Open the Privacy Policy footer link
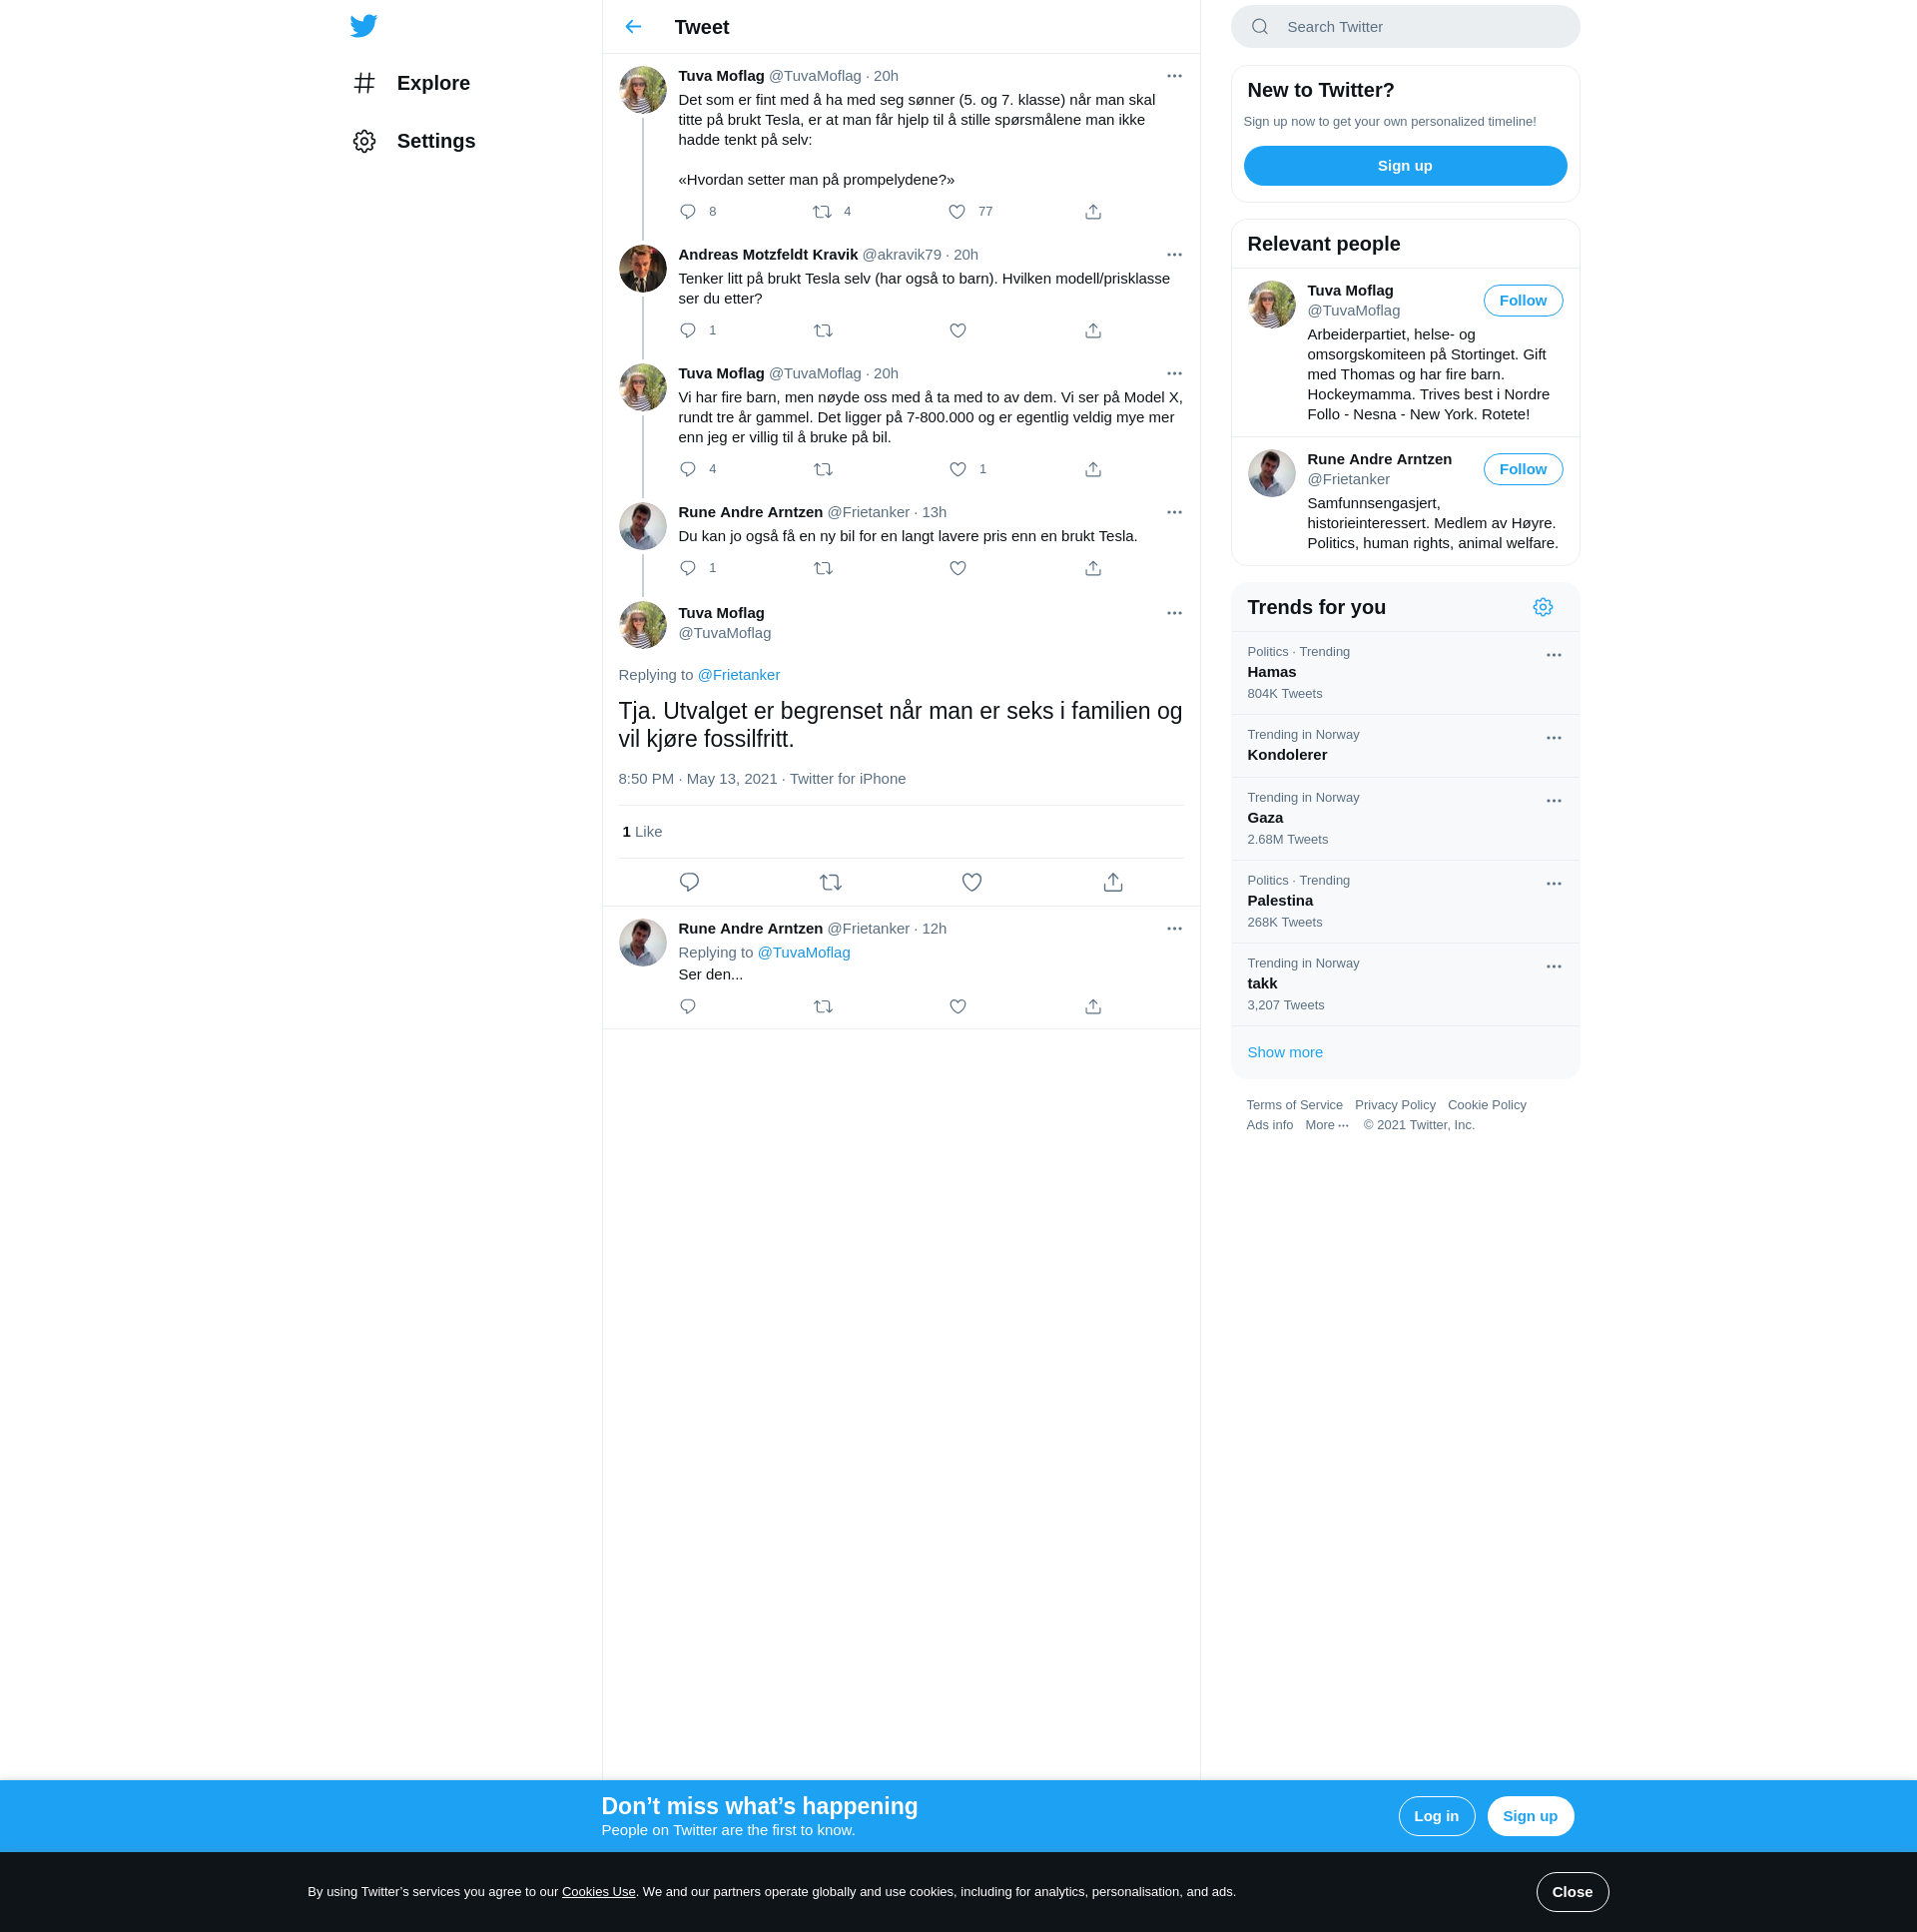This screenshot has height=1932, width=1917. point(1395,1106)
